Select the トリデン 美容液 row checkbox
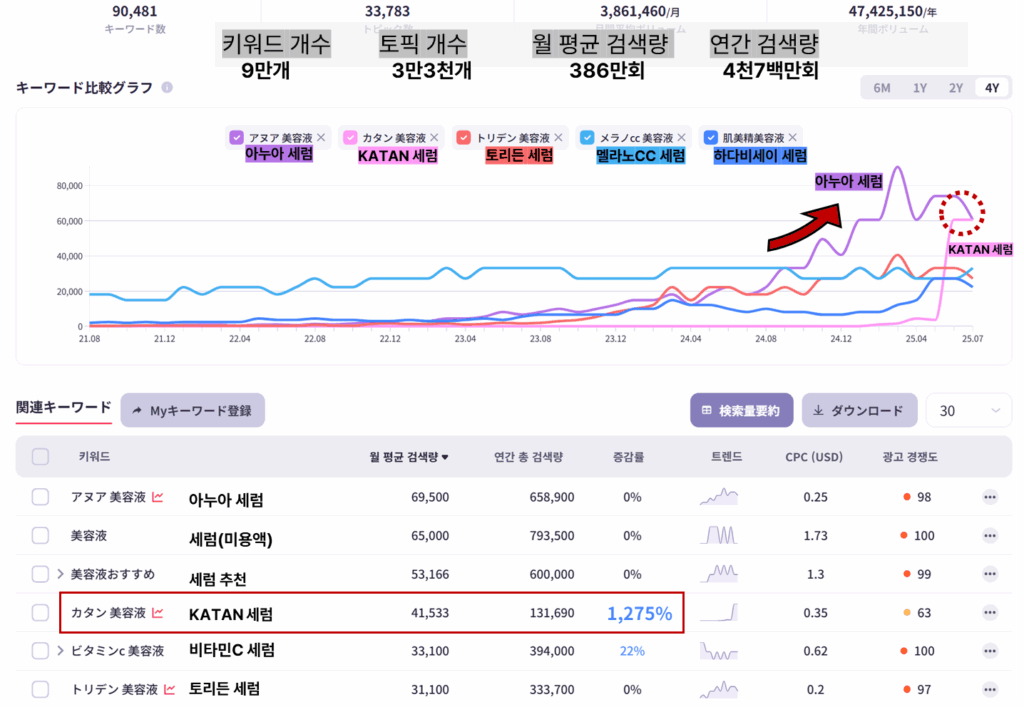This screenshot has height=707, width=1024. (40, 689)
